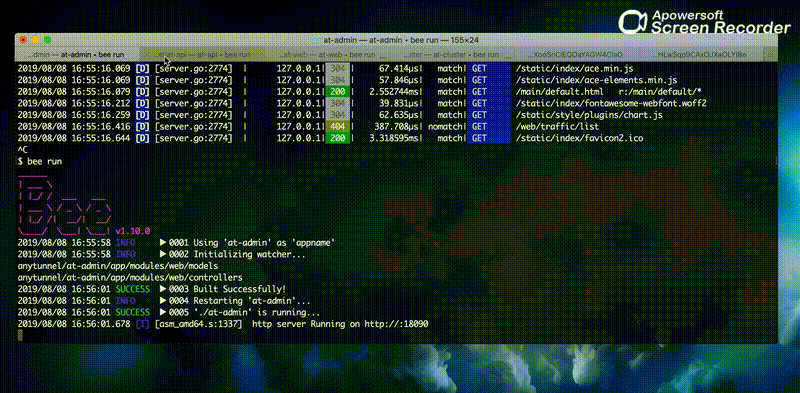Click '0003 Built Successfully!' line
This screenshot has width=800, height=393.
(x=228, y=289)
